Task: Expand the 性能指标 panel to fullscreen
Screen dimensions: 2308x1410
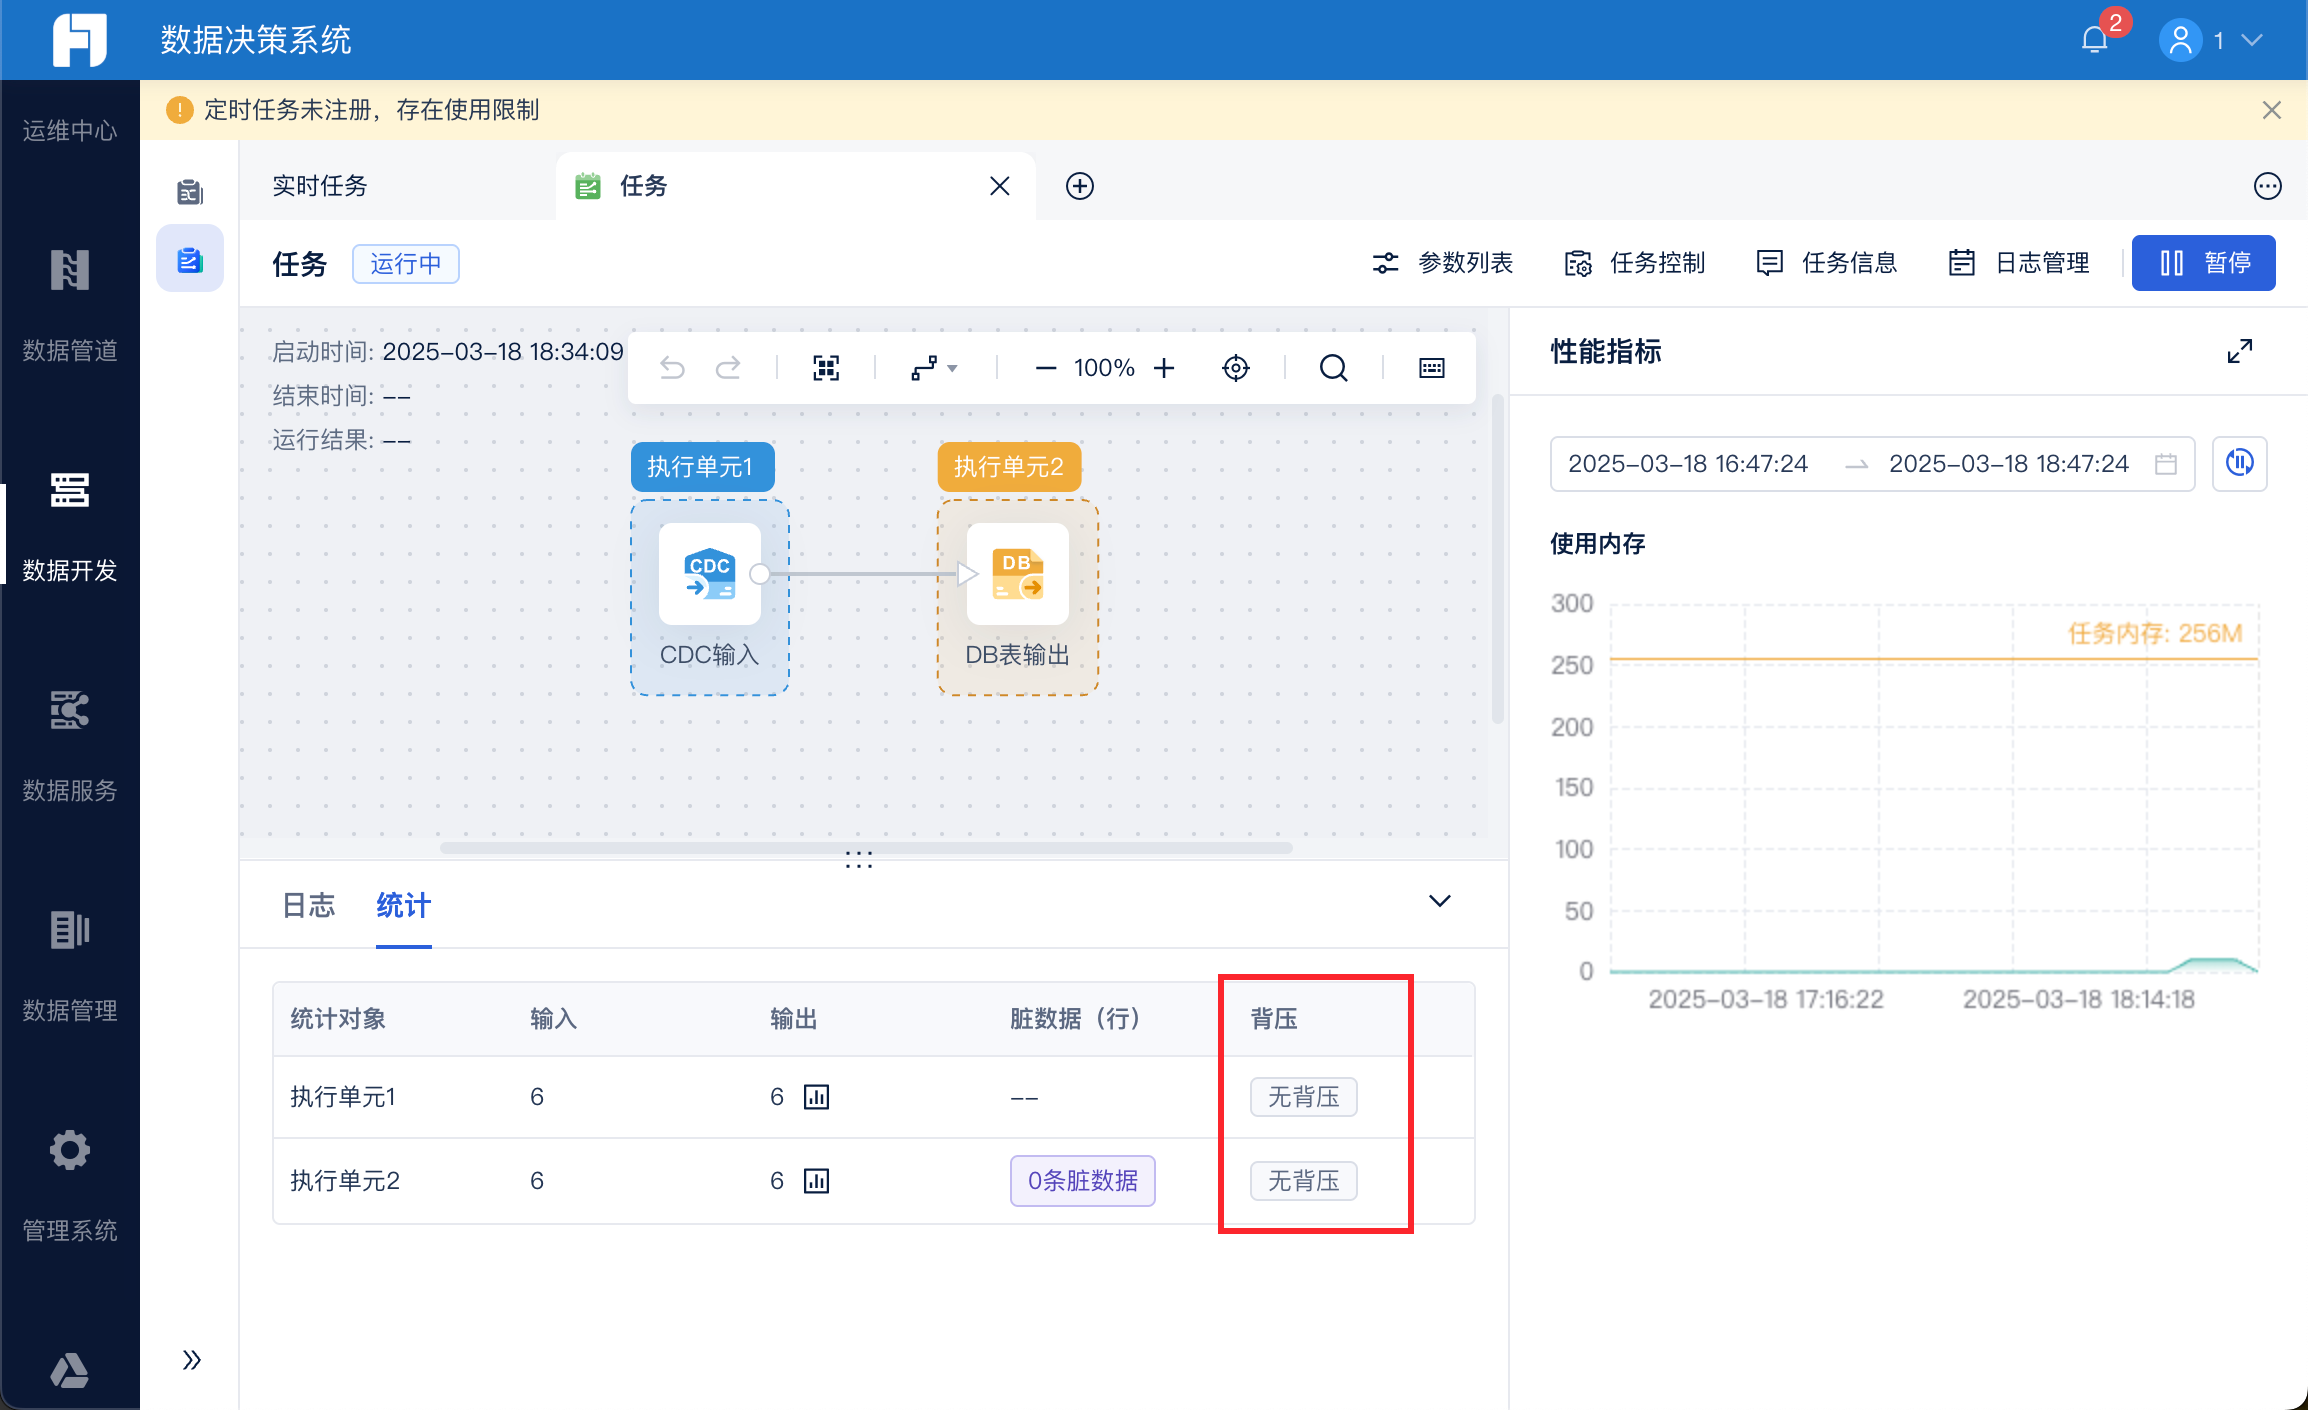Action: tap(2240, 351)
